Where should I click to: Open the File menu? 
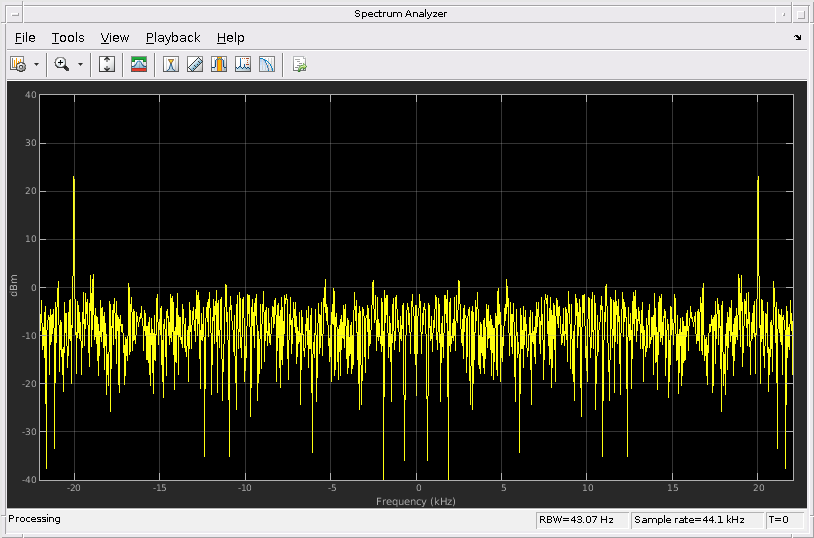tap(25, 38)
